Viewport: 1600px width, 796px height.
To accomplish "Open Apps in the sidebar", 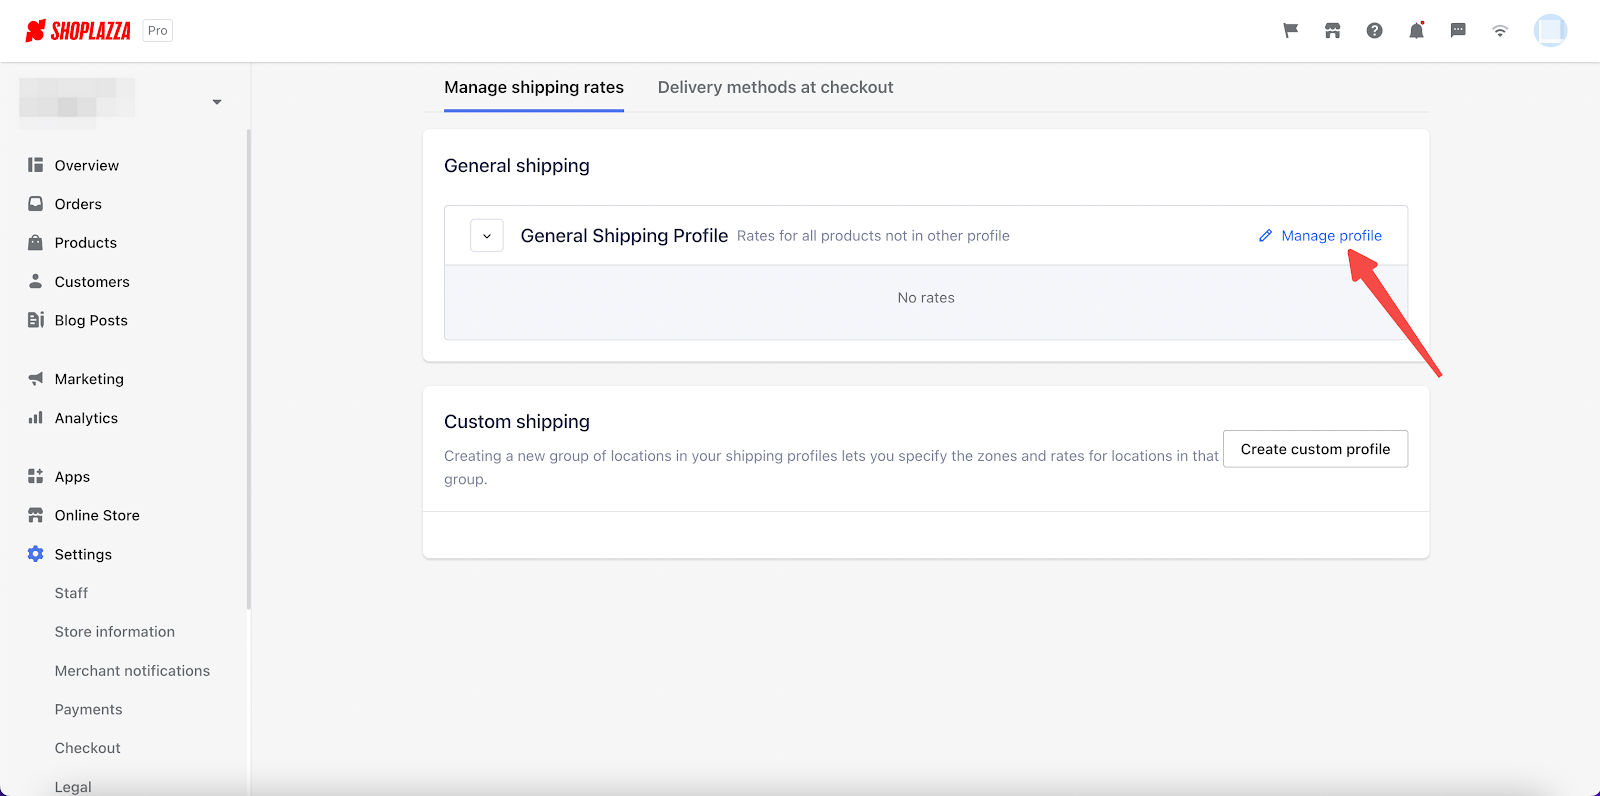I will pyautogui.click(x=72, y=477).
